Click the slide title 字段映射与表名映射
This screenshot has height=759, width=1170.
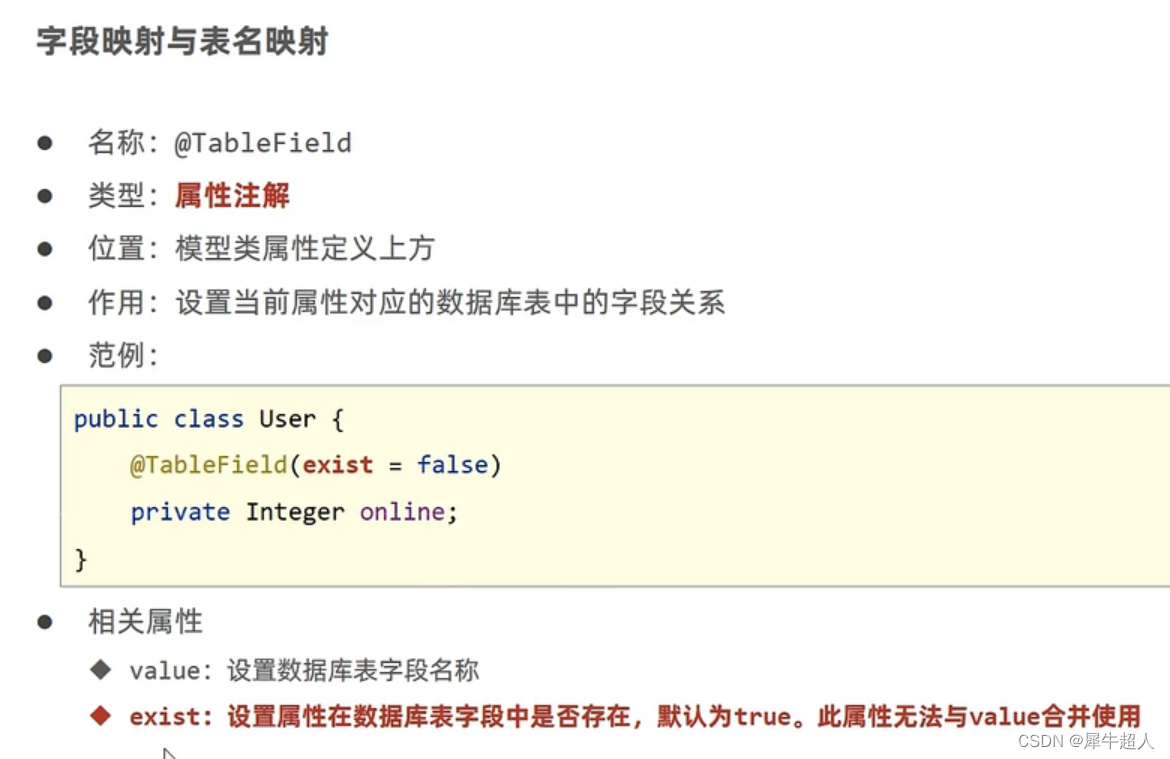(x=182, y=42)
